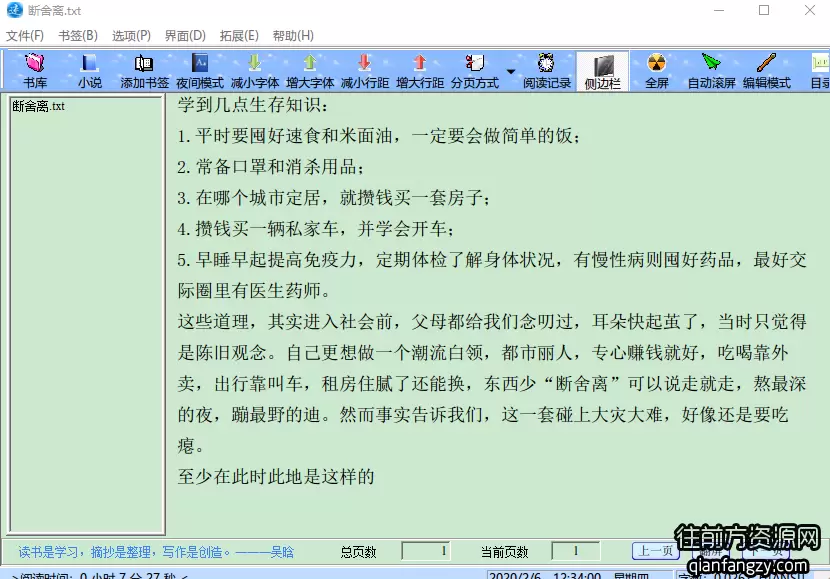Go to previous page with 上一页
830x579 pixels.
pos(656,551)
